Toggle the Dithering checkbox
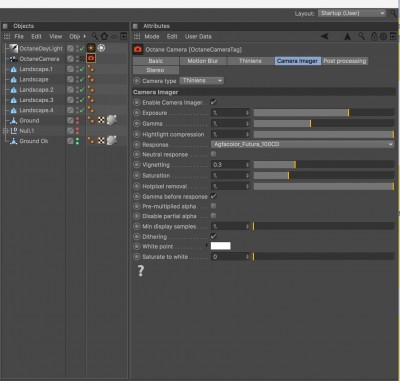The width and height of the screenshot is (400, 381). 214,236
